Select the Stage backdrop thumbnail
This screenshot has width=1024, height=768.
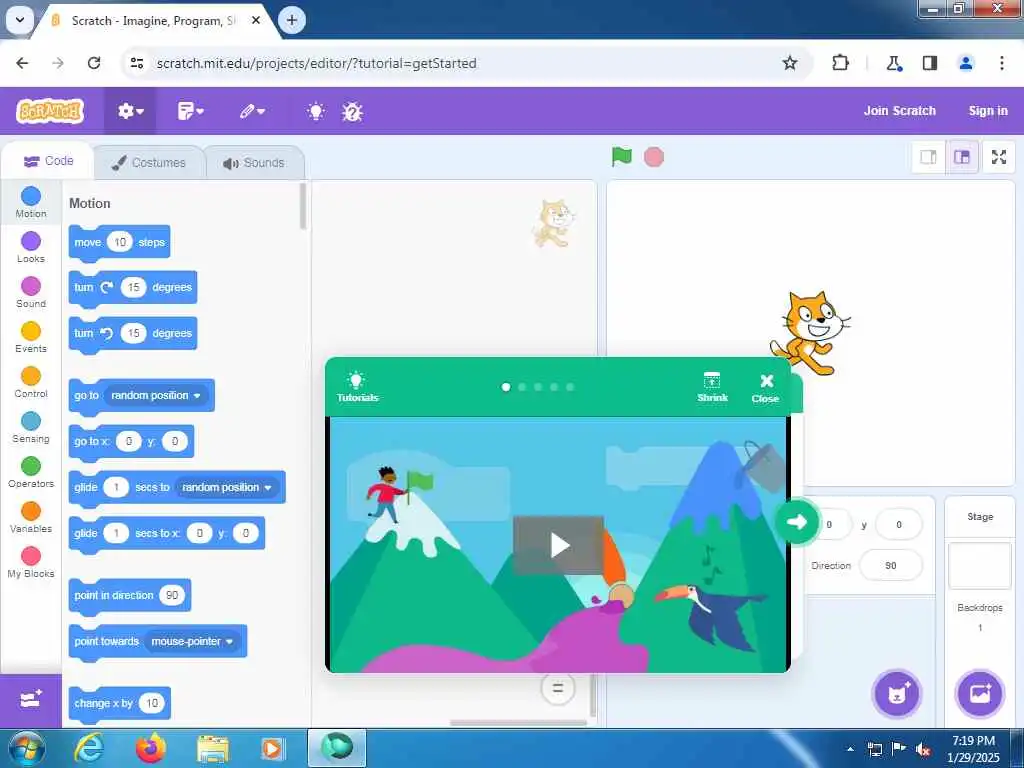pos(980,565)
